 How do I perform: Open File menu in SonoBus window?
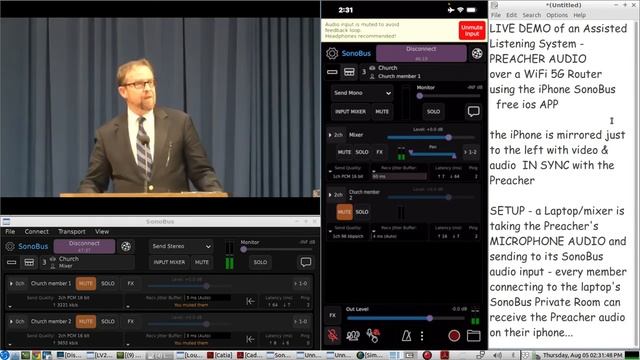10,231
